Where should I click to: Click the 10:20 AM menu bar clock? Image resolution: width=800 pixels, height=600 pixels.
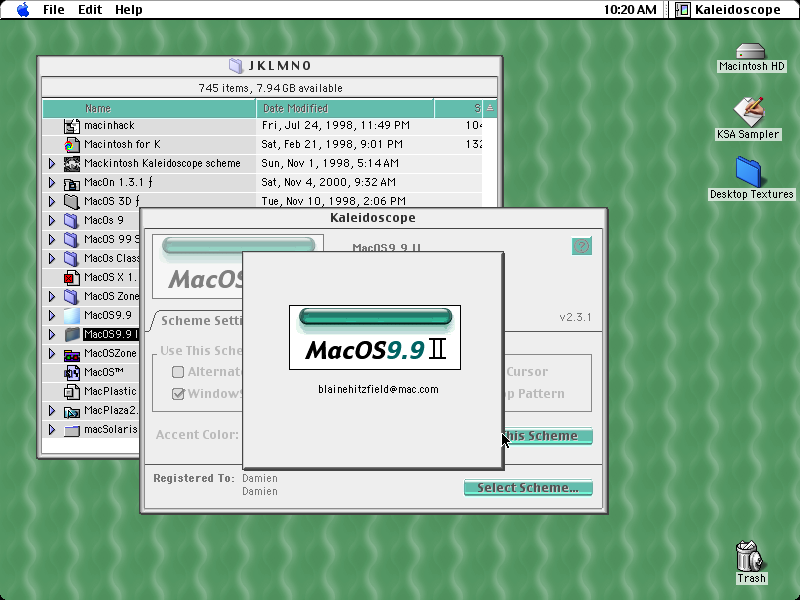point(630,10)
